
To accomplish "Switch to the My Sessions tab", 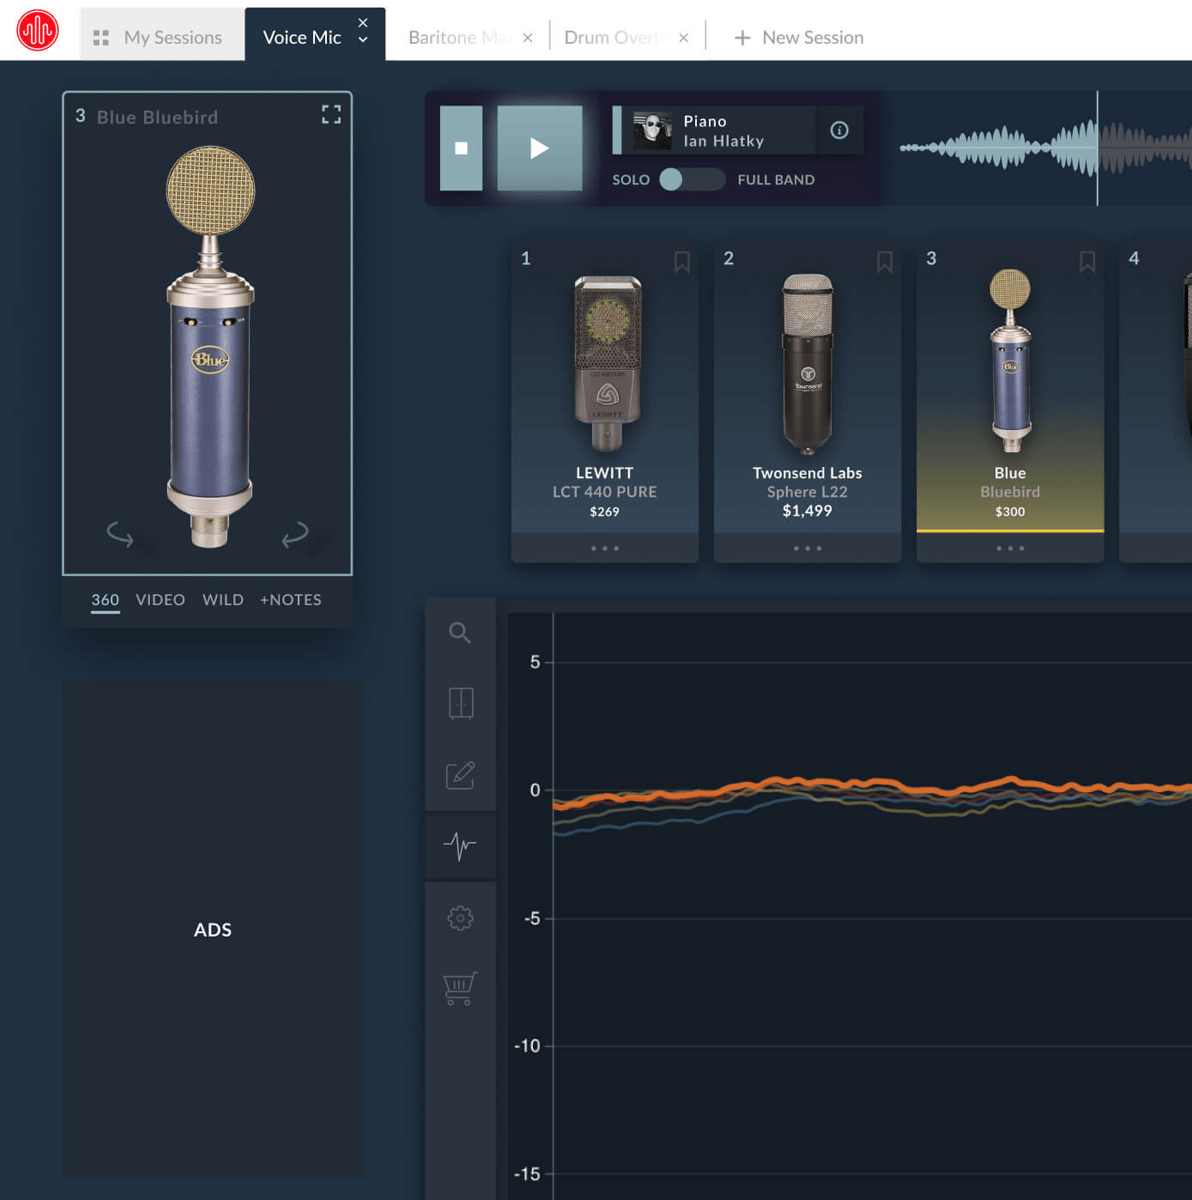I will click(x=160, y=37).
